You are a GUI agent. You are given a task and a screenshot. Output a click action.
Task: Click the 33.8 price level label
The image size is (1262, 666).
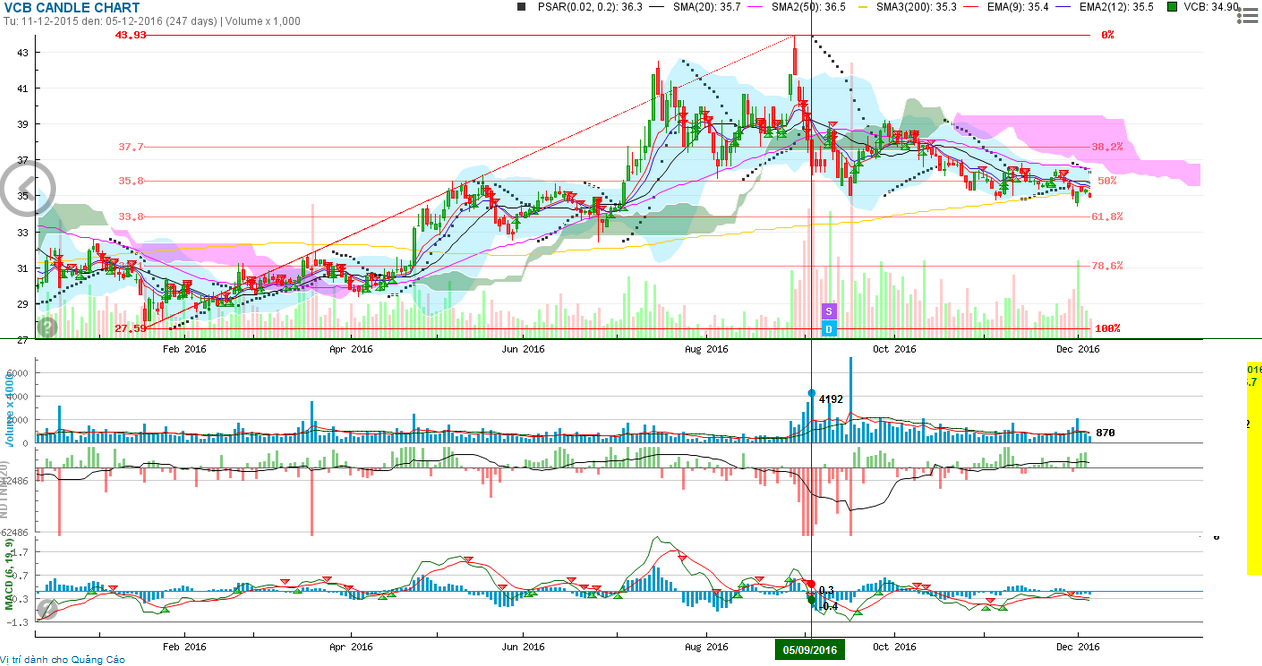point(132,216)
